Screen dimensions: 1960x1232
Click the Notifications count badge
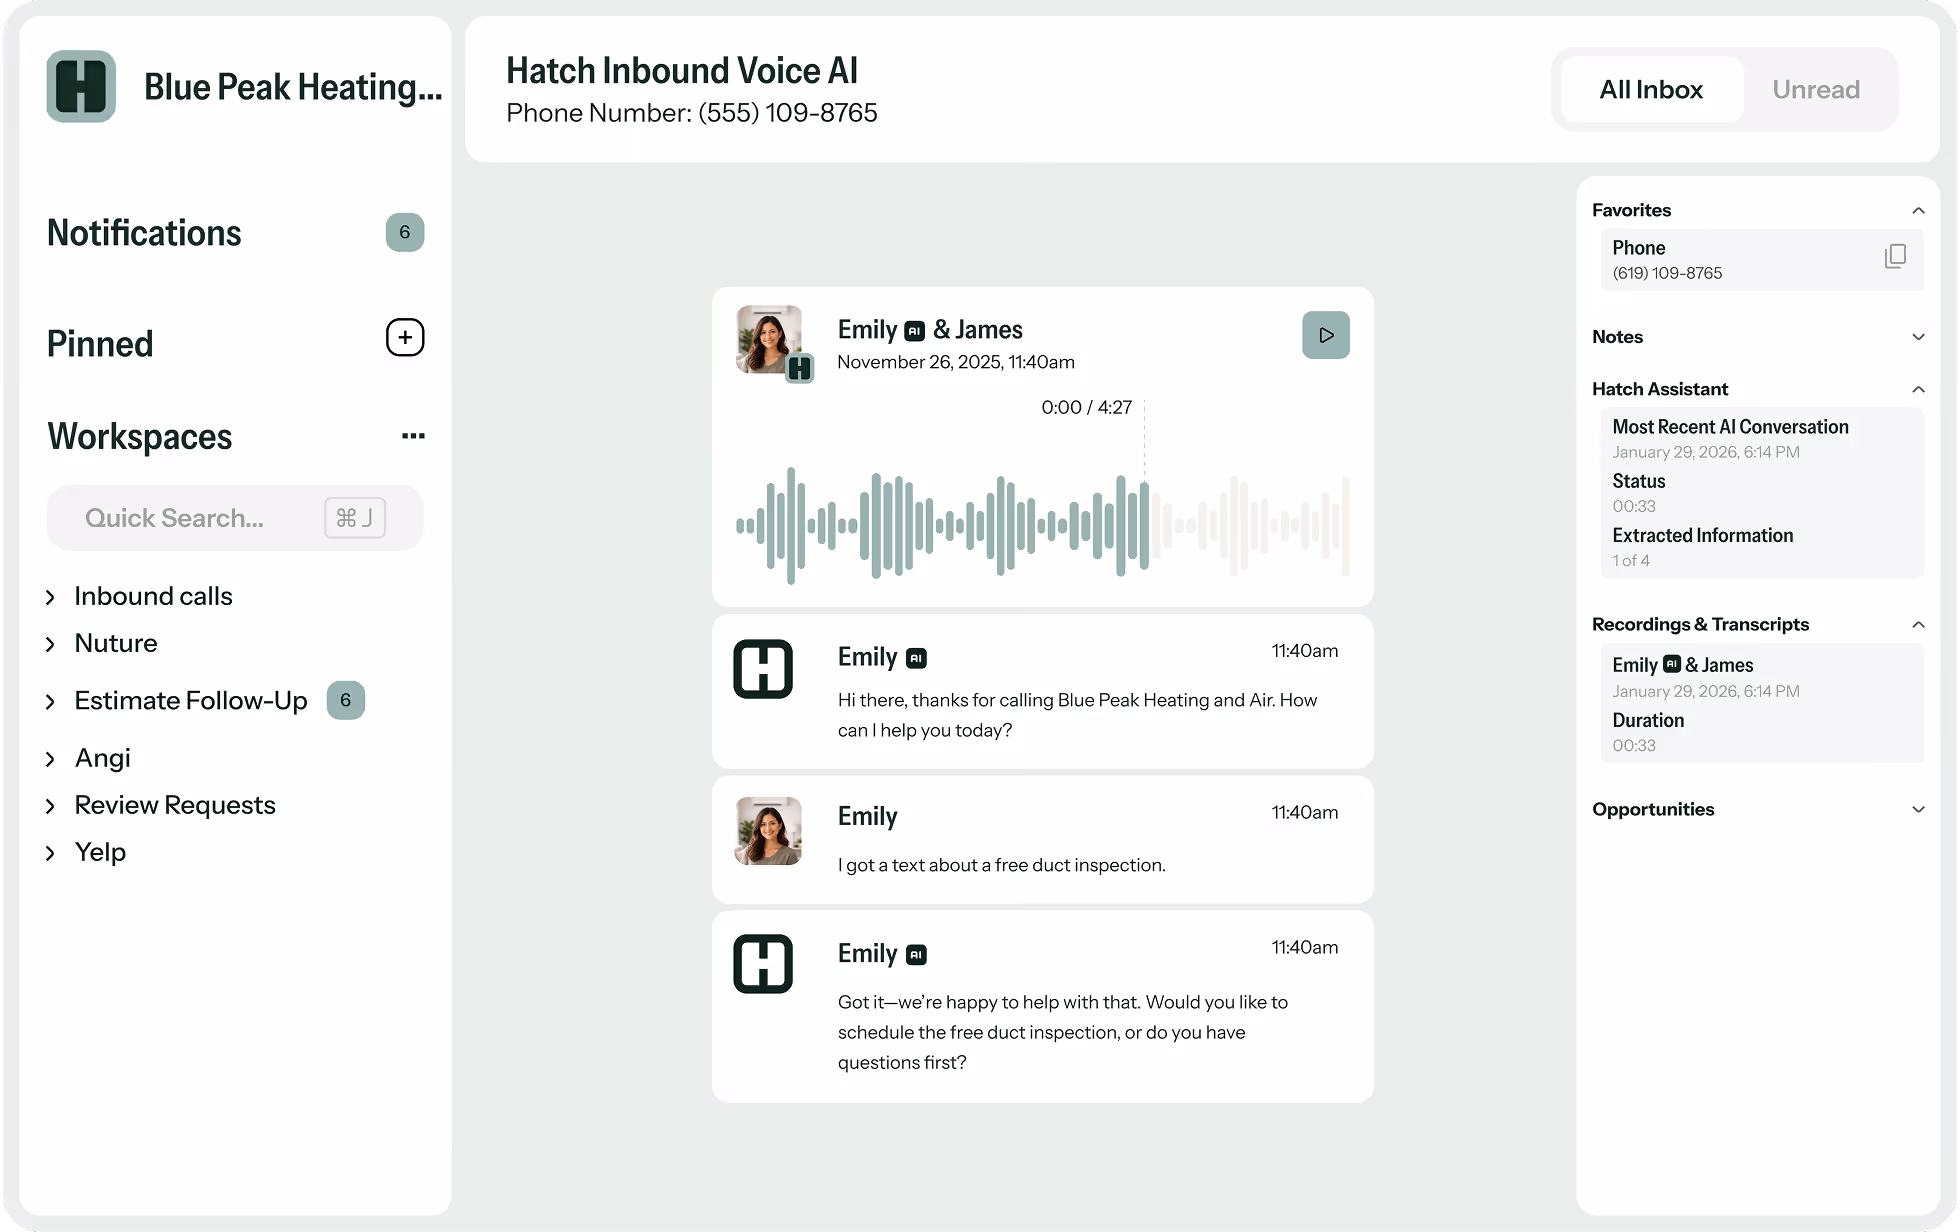405,232
